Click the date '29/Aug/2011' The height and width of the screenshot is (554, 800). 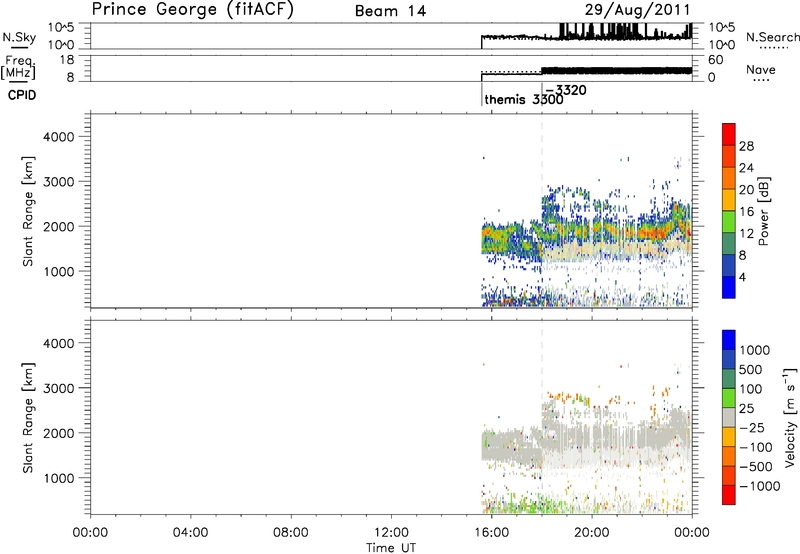pyautogui.click(x=638, y=9)
